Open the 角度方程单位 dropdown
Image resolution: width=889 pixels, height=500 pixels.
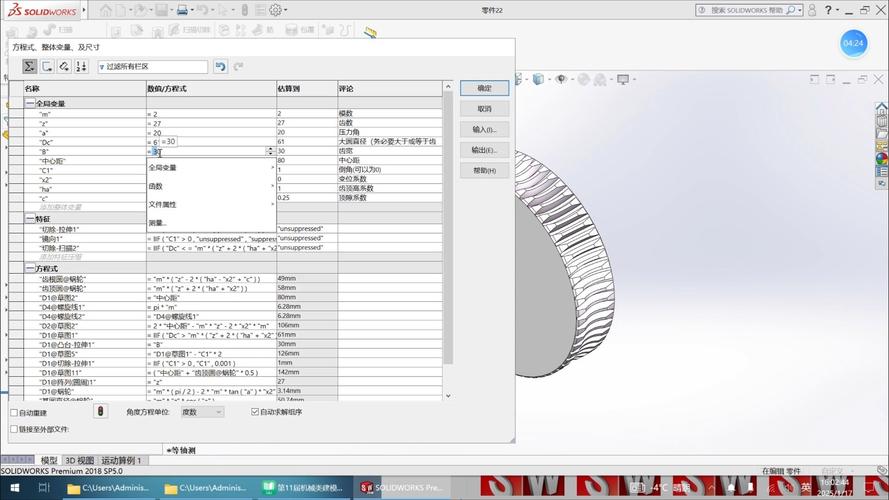(x=202, y=412)
